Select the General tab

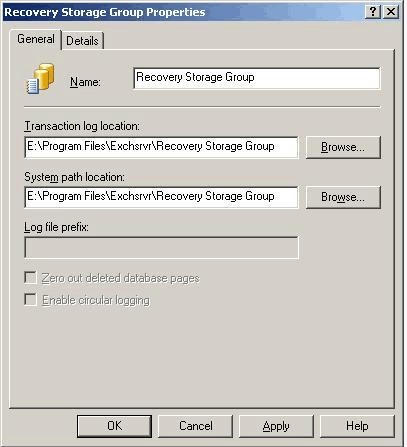36,39
